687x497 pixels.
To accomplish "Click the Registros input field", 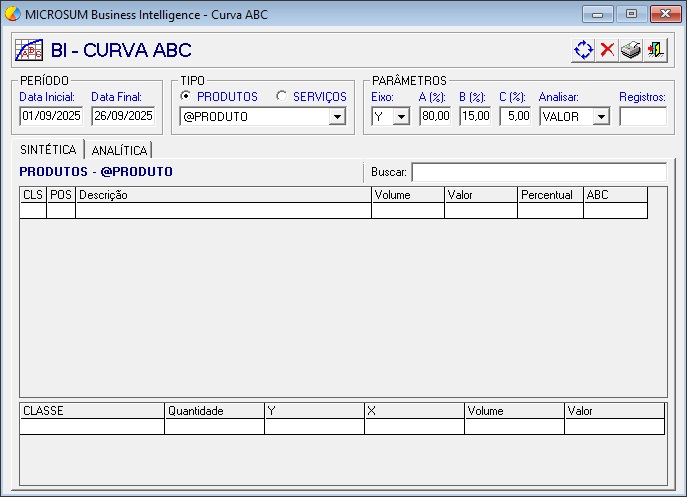I will click(642, 116).
